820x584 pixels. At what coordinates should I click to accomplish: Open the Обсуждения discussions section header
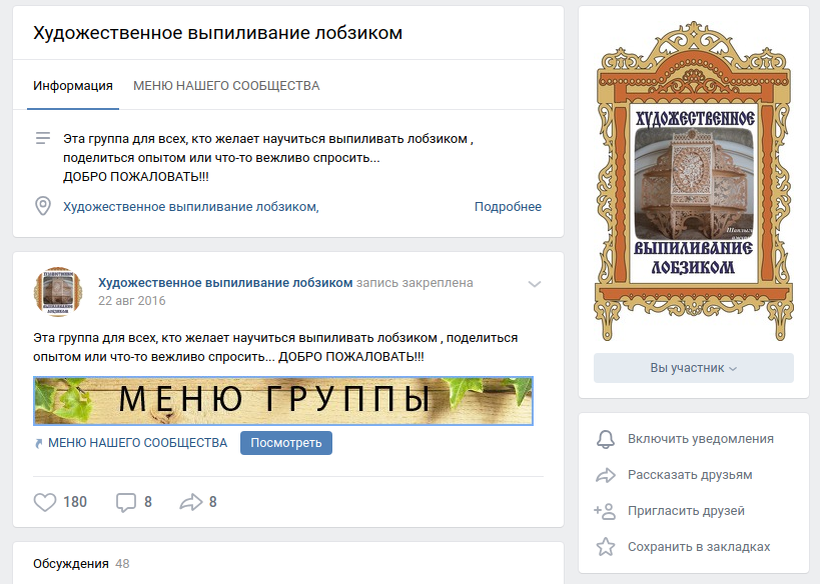(x=71, y=564)
